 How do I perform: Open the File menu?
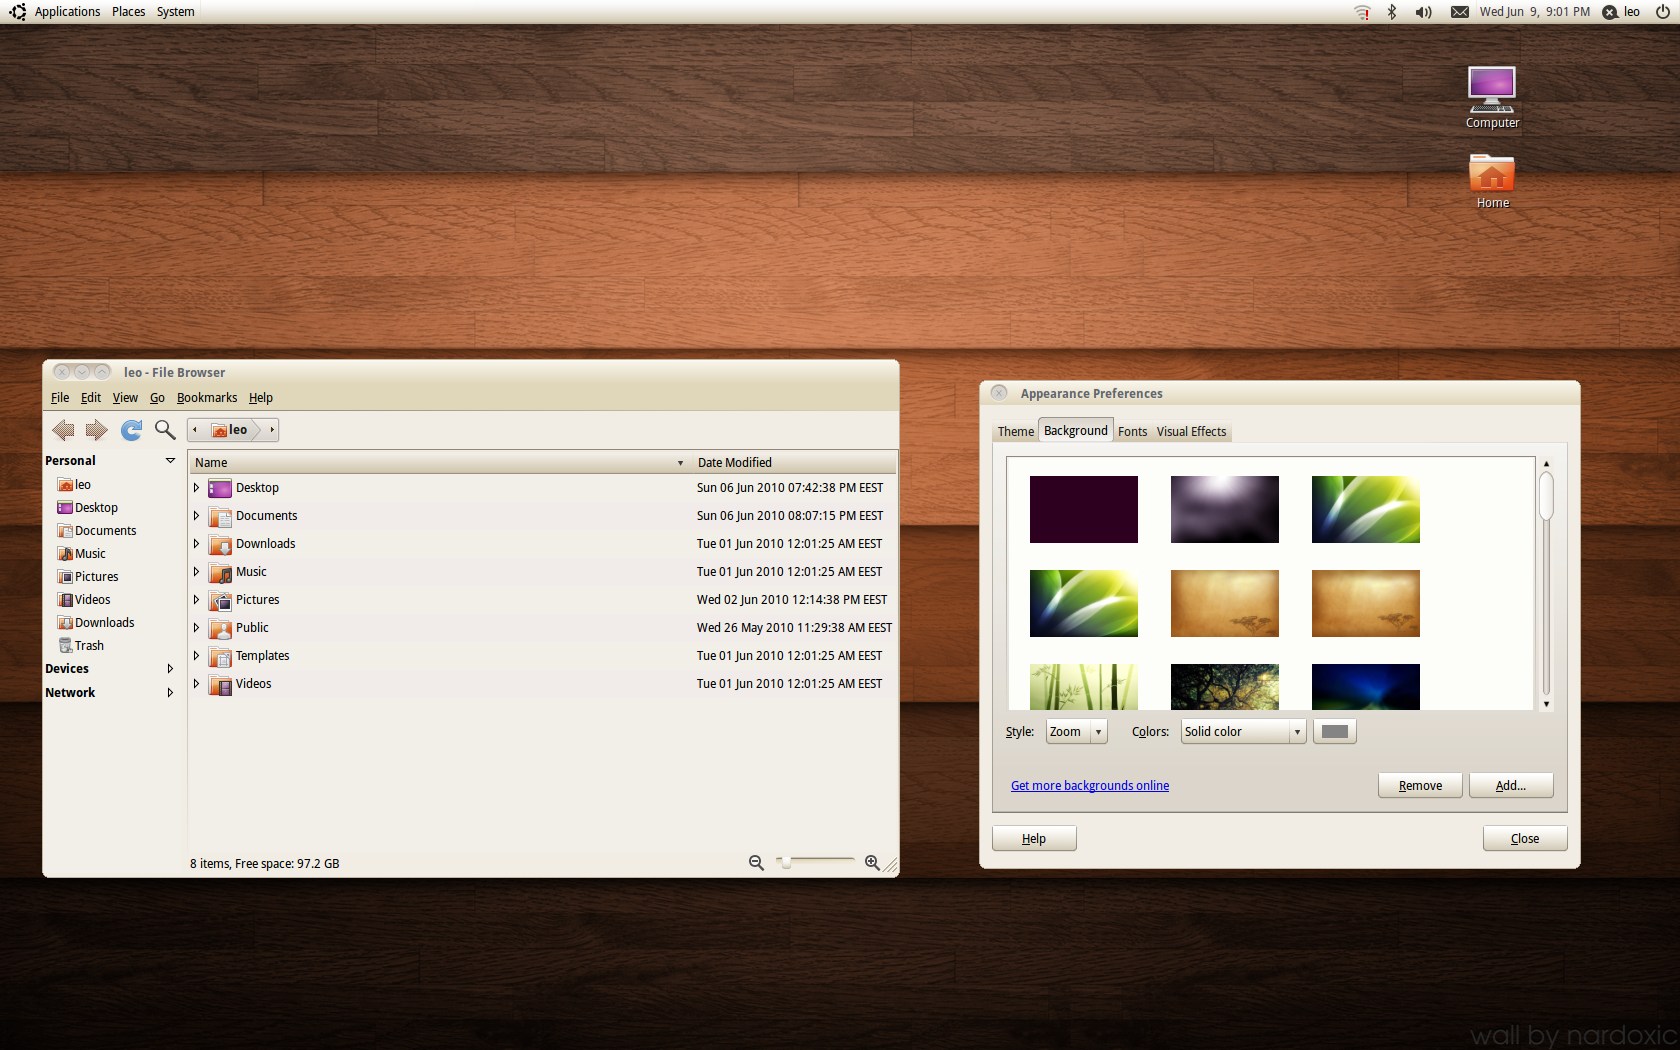[x=60, y=398]
